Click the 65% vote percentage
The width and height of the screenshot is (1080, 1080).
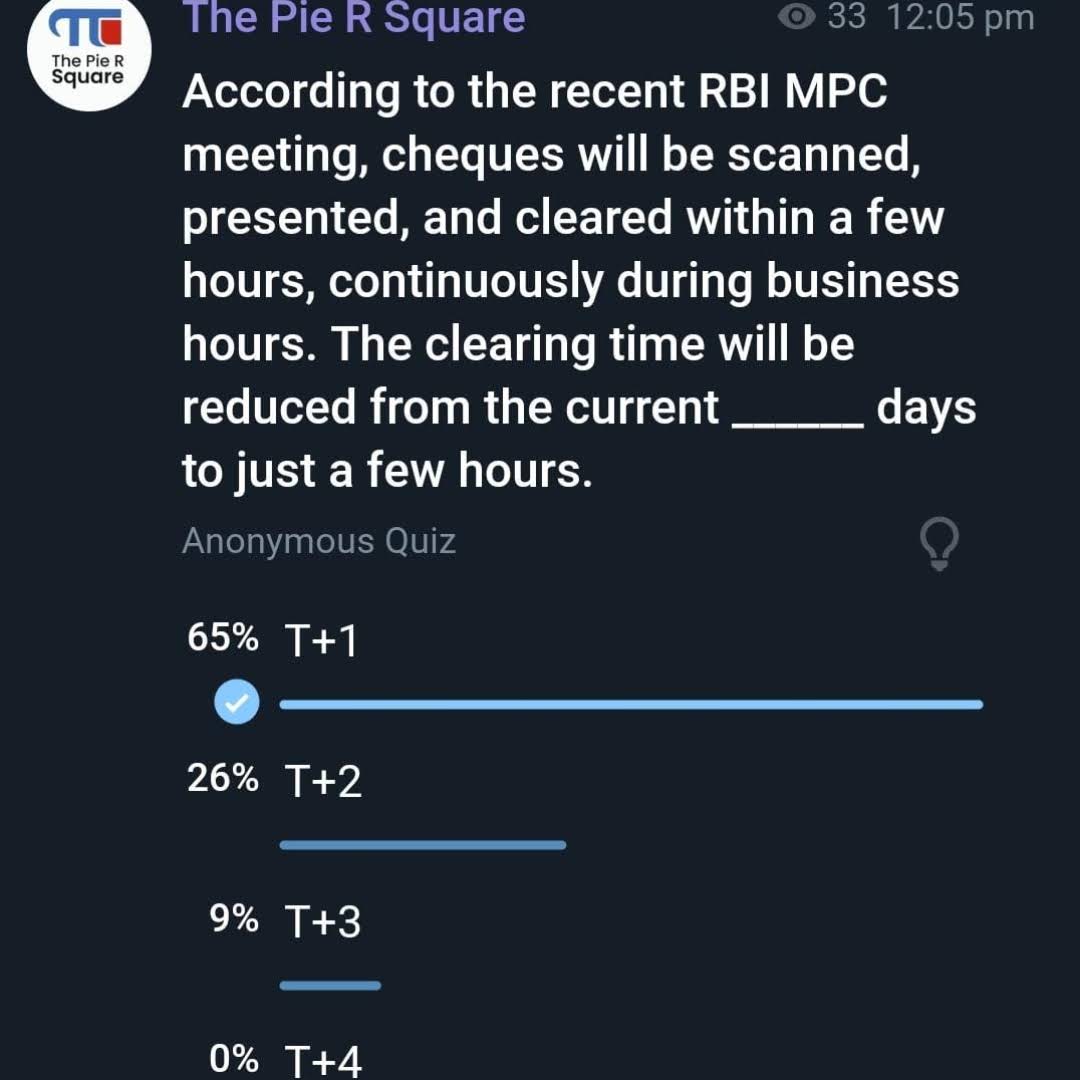click(x=222, y=638)
